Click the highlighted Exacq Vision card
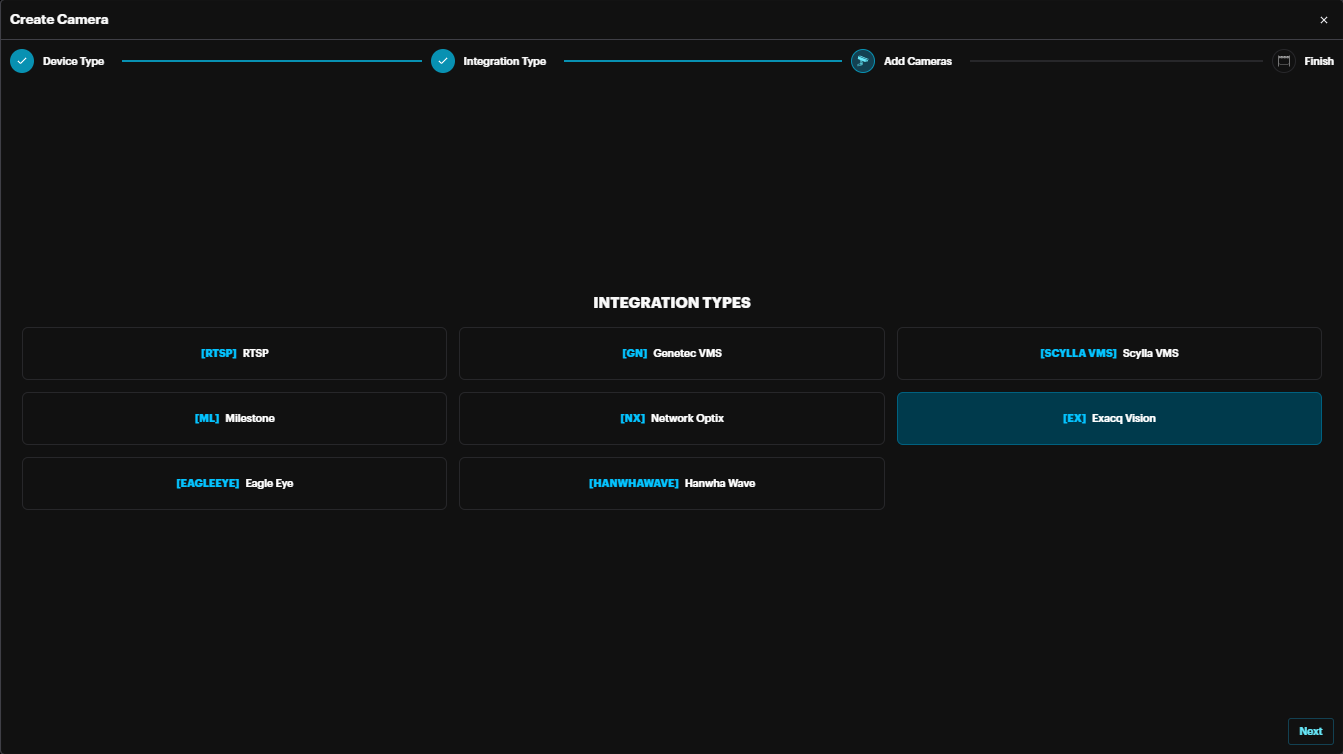The width and height of the screenshot is (1343, 754). [x=1109, y=418]
